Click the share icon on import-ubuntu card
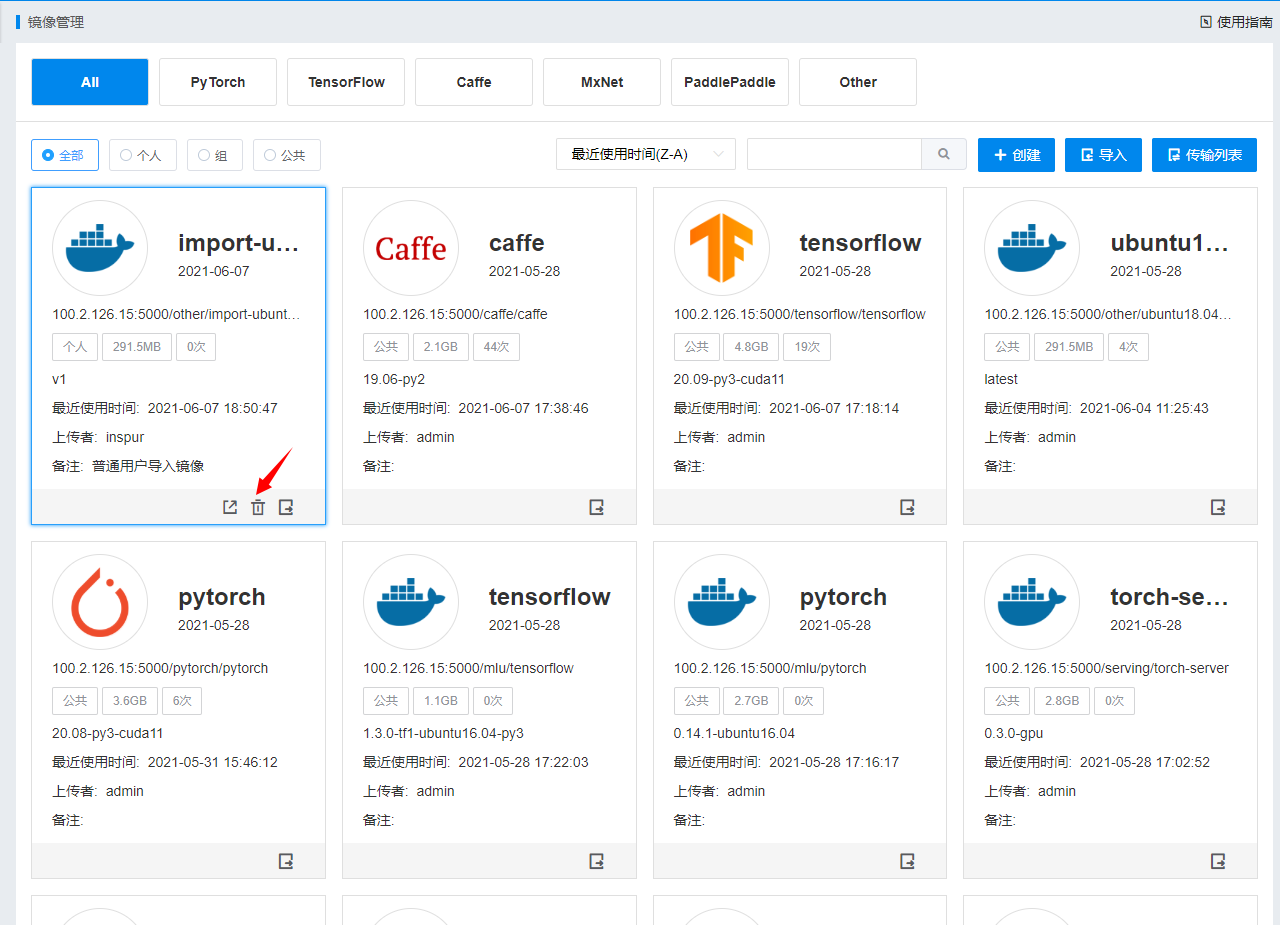Screen dimensions: 1280x925 click(230, 507)
